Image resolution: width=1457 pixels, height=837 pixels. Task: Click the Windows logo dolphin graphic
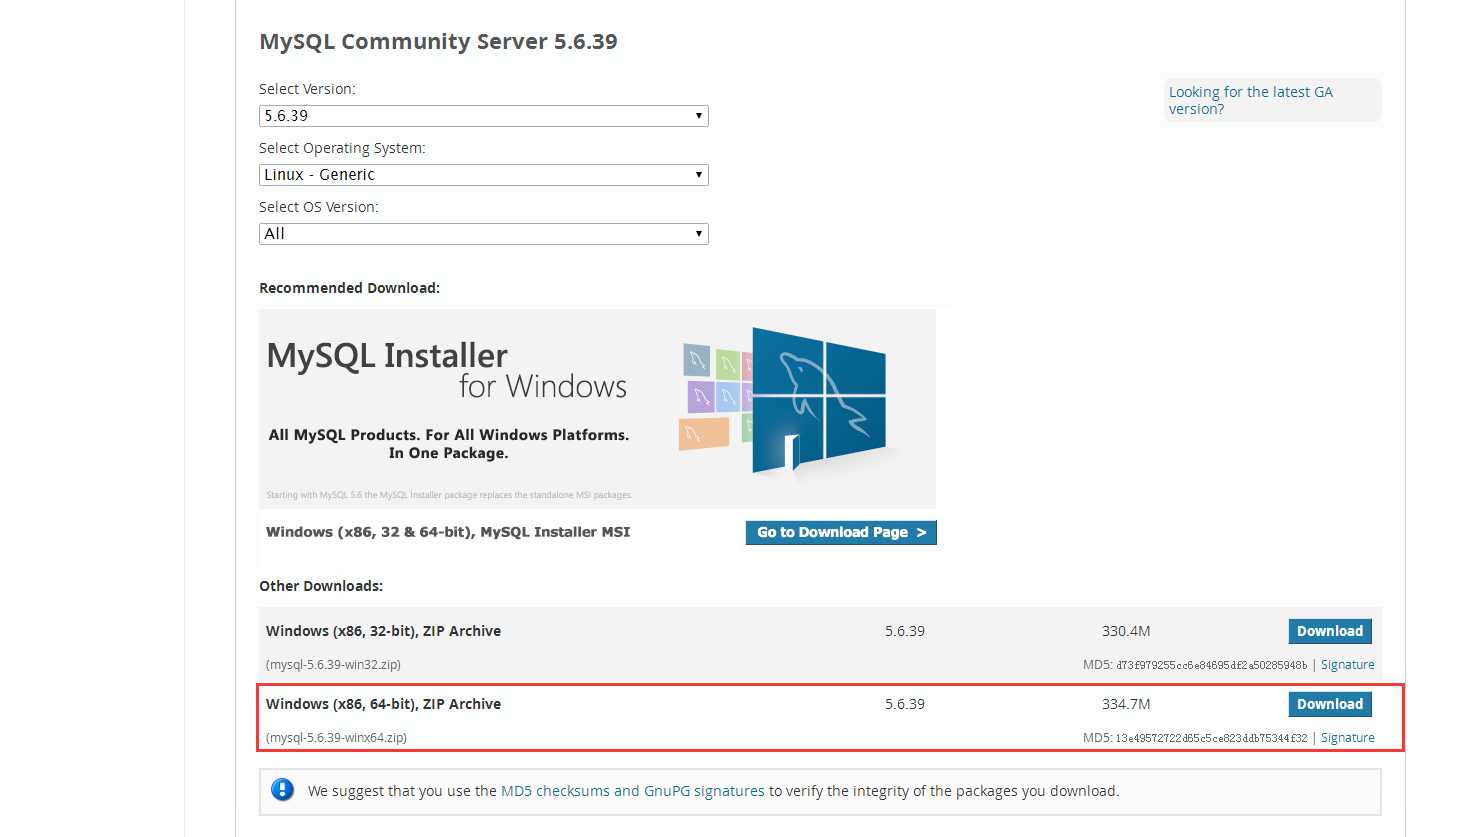(817, 400)
